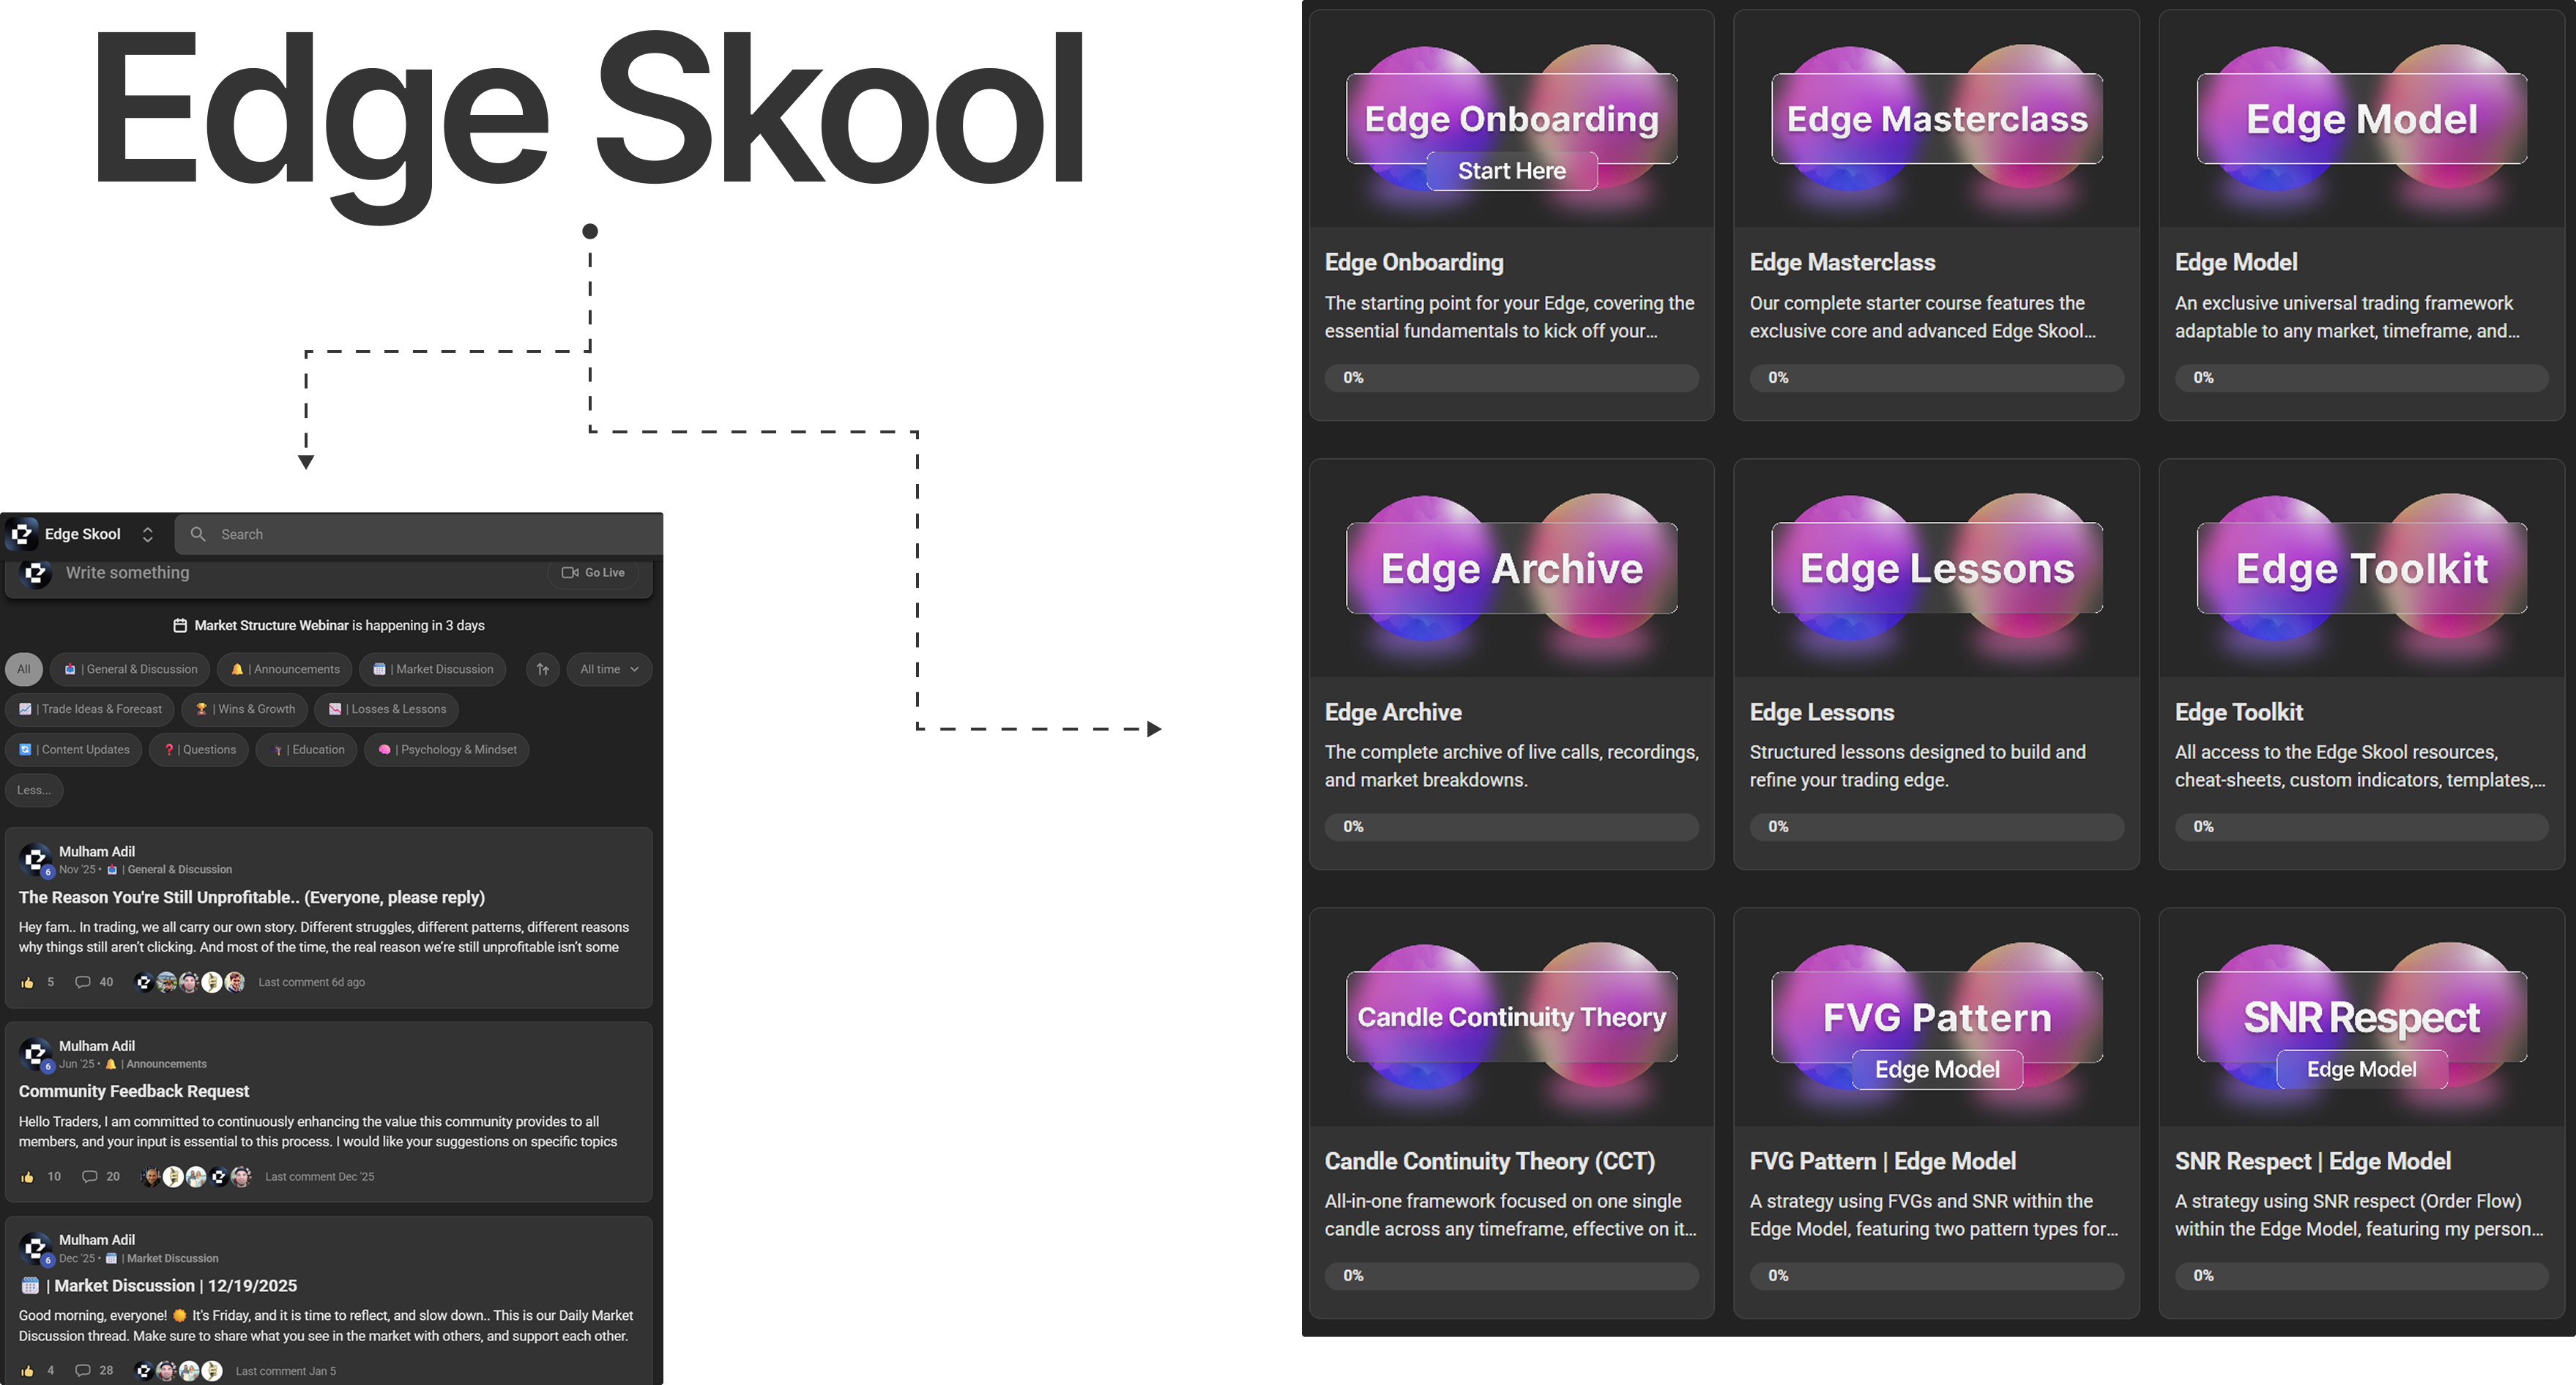Click the search magnifier icon
Screen dimensions: 2576x1385
click(198, 534)
